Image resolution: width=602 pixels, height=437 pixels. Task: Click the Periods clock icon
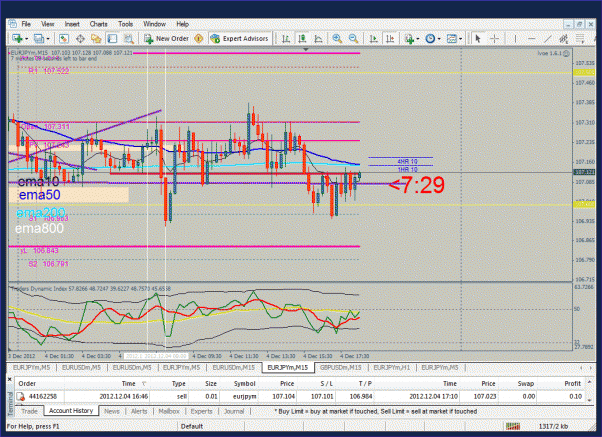coord(430,38)
